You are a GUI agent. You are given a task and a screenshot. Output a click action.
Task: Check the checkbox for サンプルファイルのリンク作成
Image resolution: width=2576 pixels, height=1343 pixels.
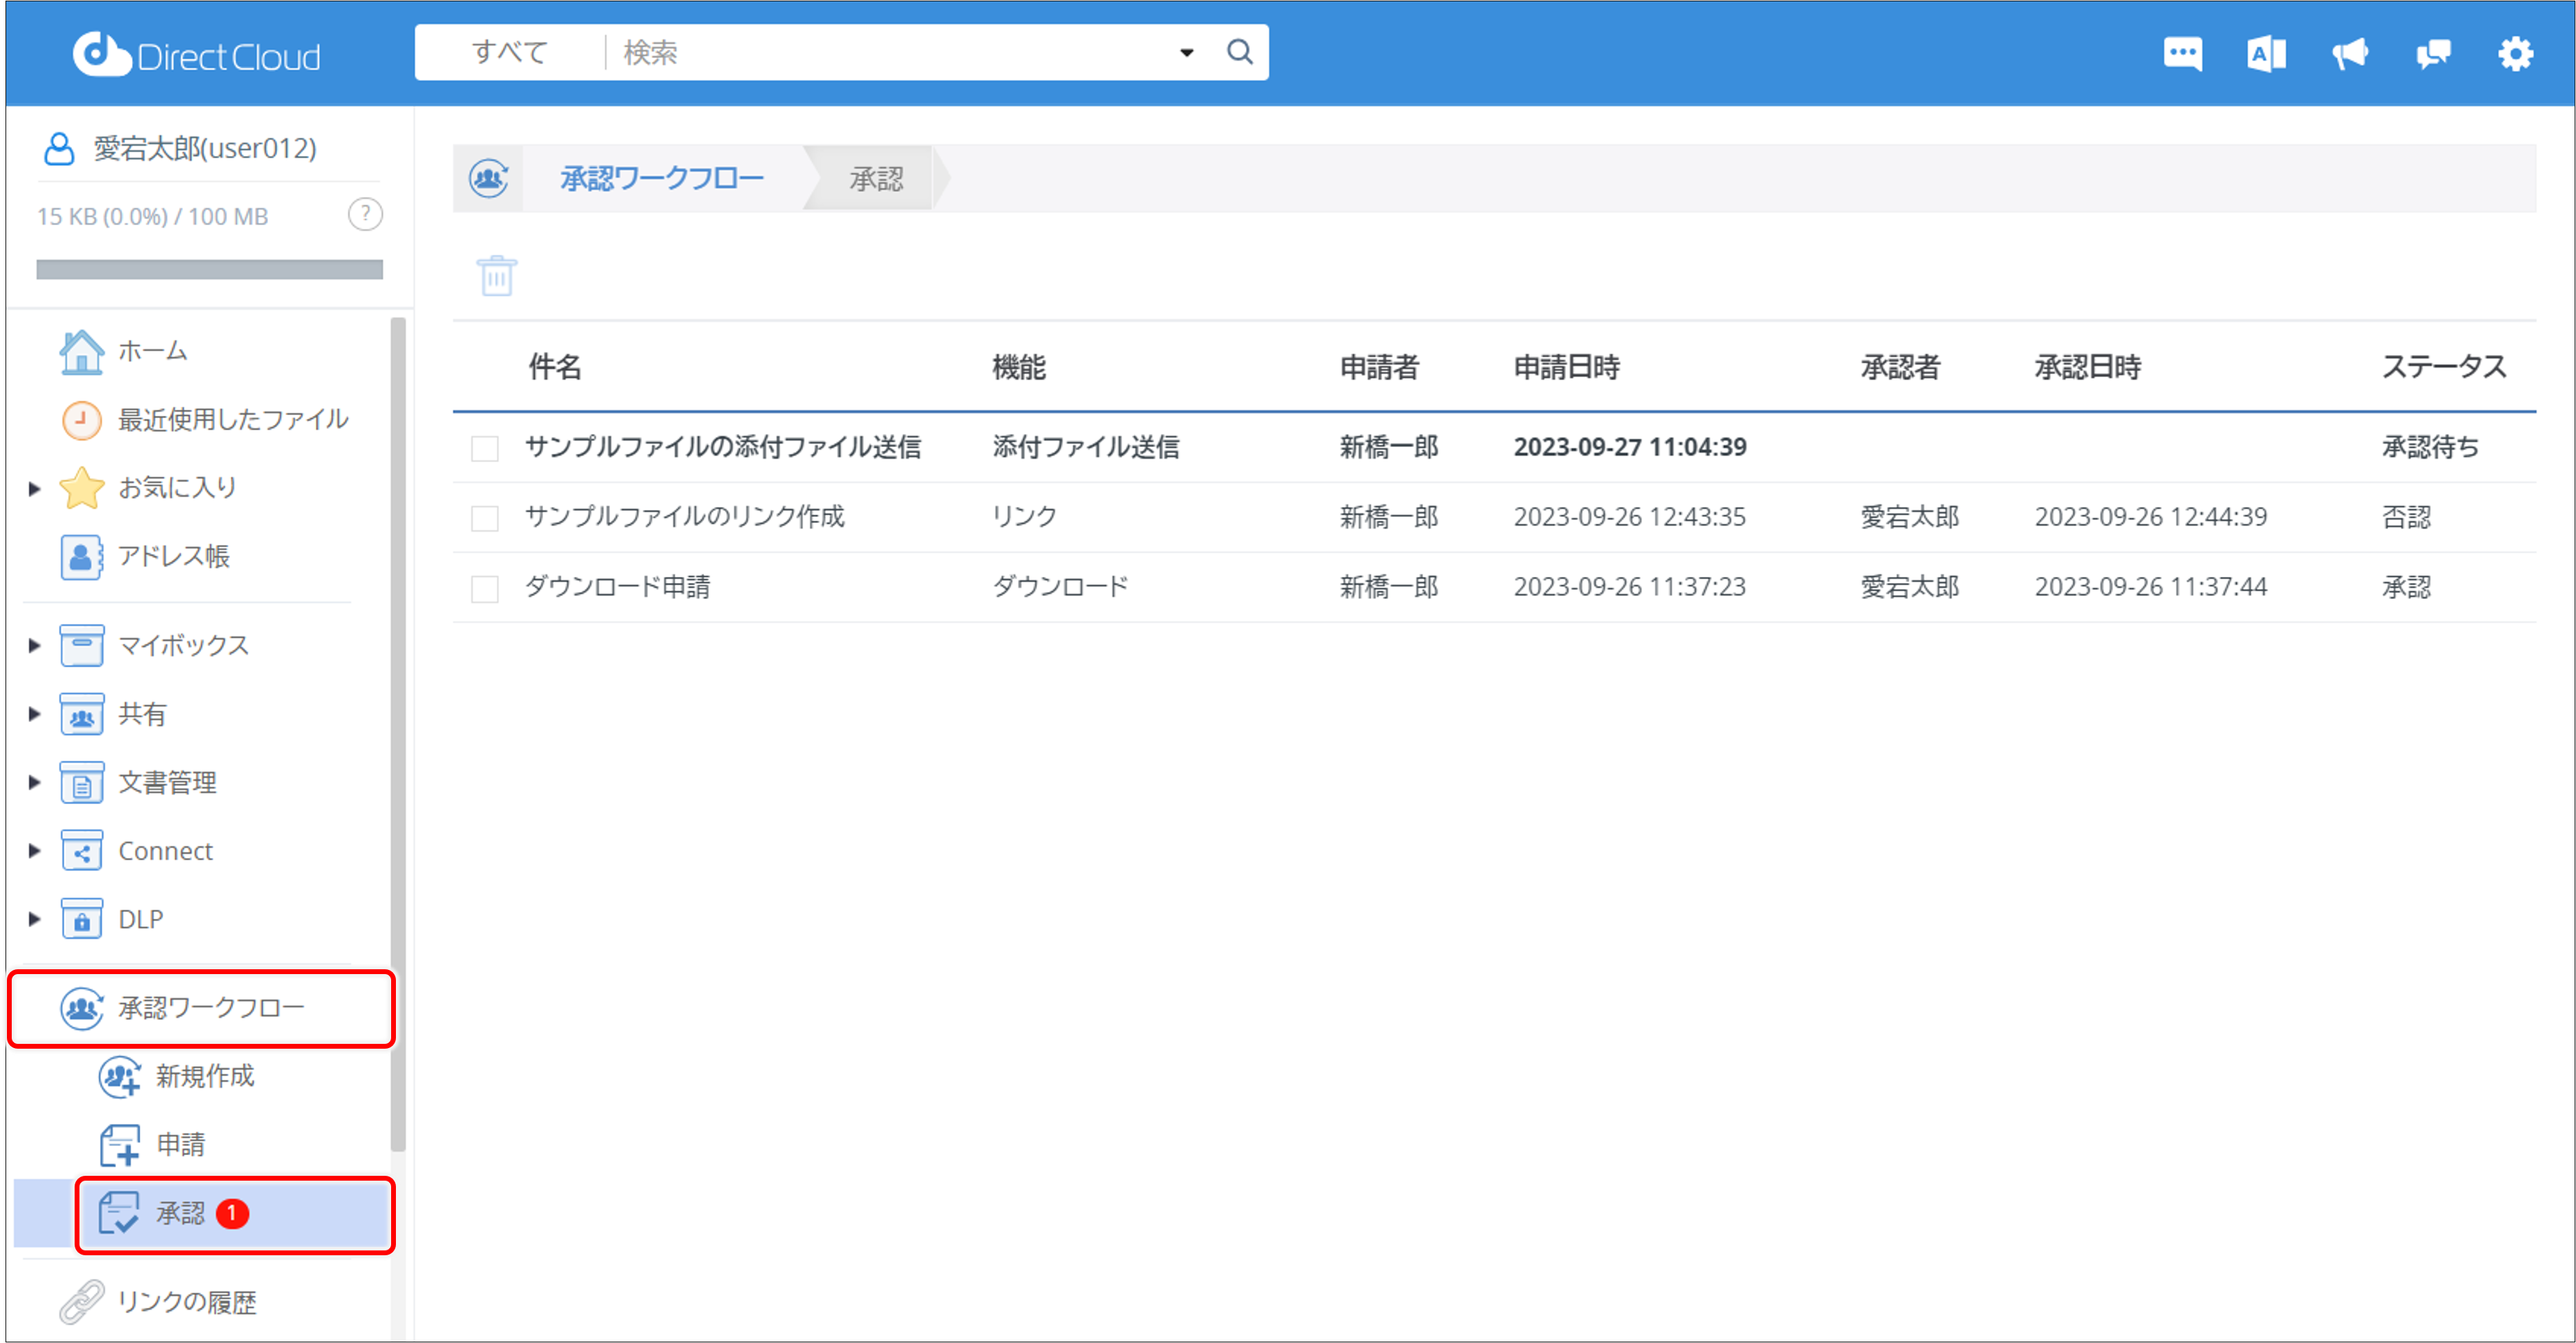(x=485, y=517)
